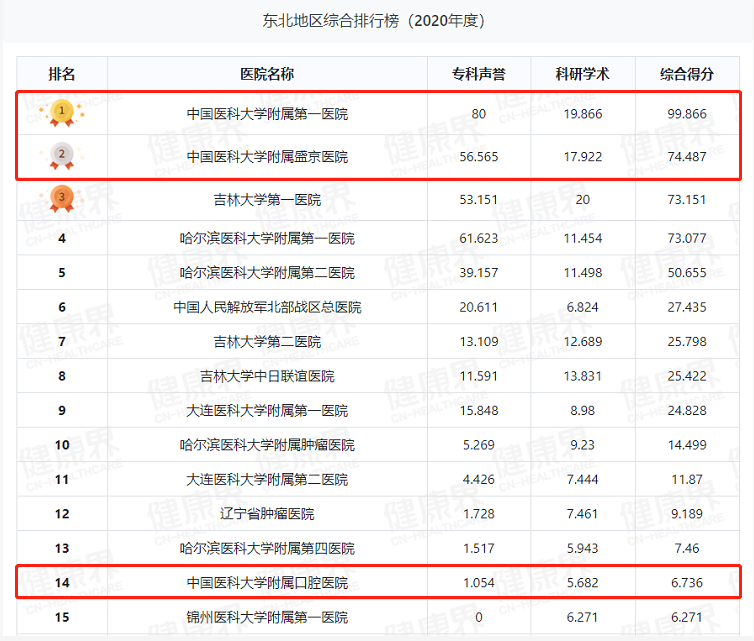Select 哈尔滨医科大学附属第四医院 hospital name

pos(267,548)
